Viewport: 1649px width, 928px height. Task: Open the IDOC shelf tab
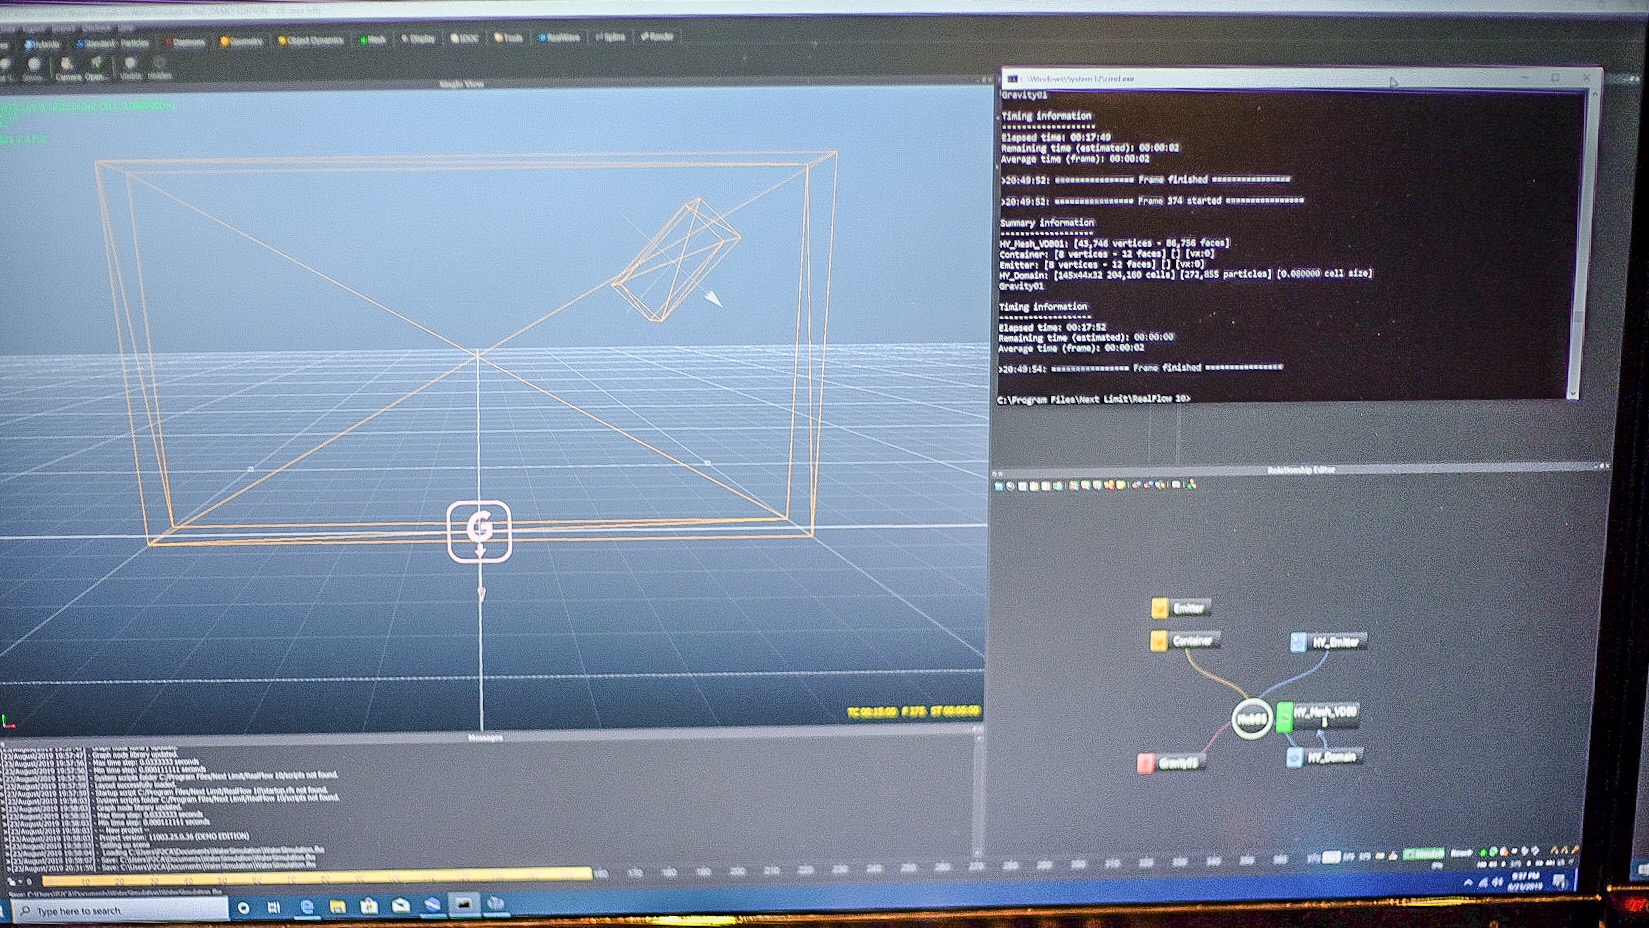tap(464, 38)
